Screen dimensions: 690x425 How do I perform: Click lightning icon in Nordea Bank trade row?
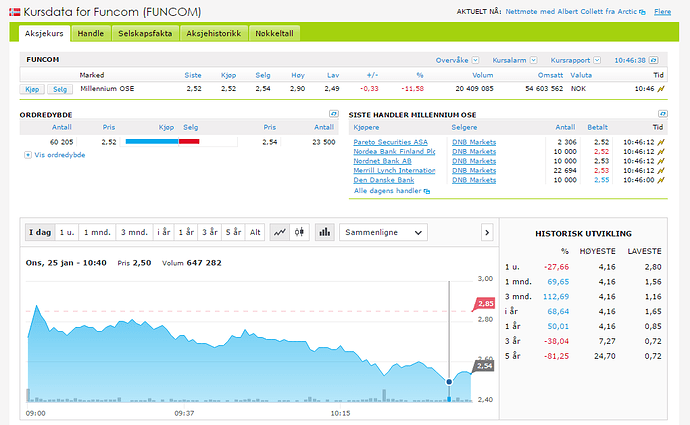661,152
